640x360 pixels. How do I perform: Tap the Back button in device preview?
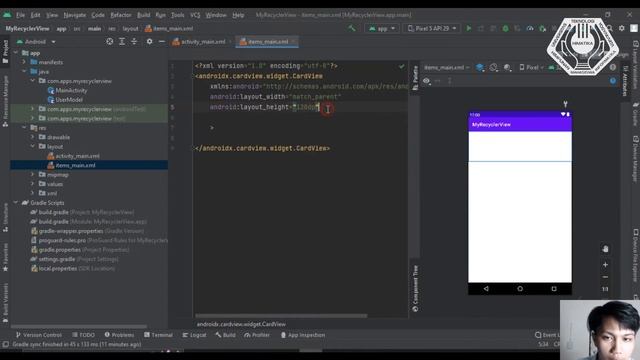tap(486, 289)
